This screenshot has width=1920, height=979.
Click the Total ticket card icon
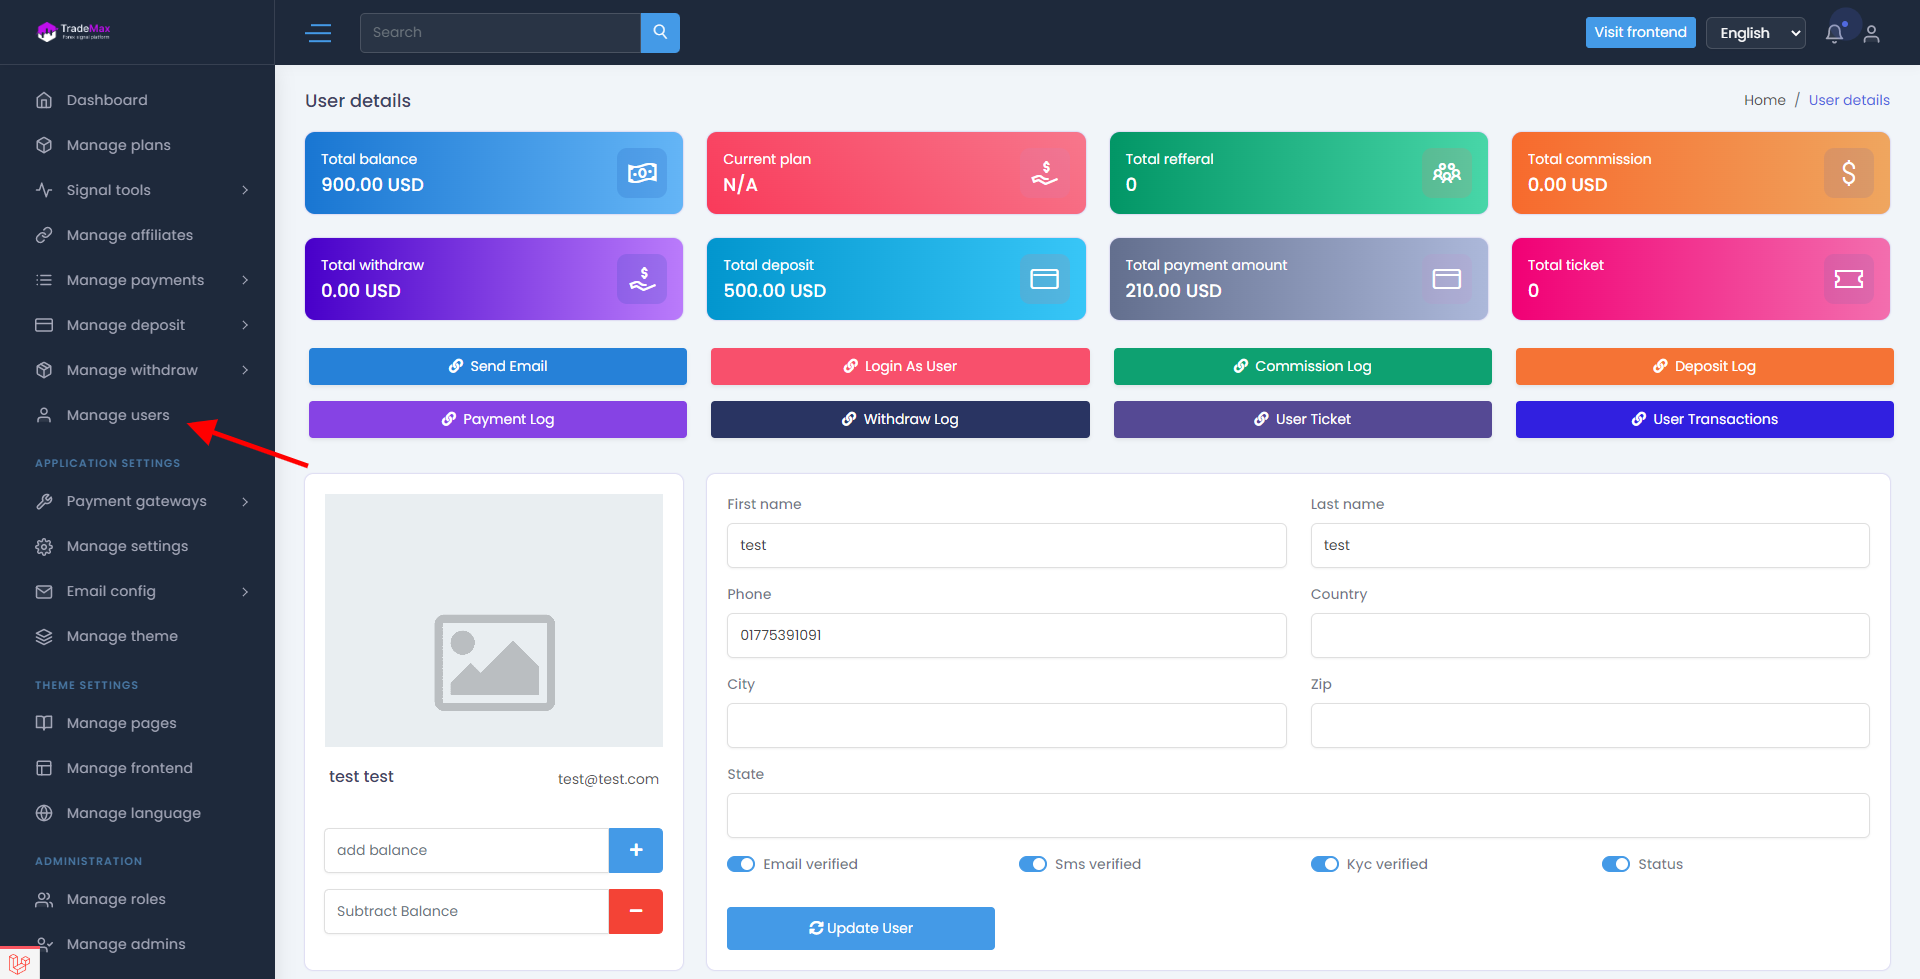pyautogui.click(x=1848, y=279)
